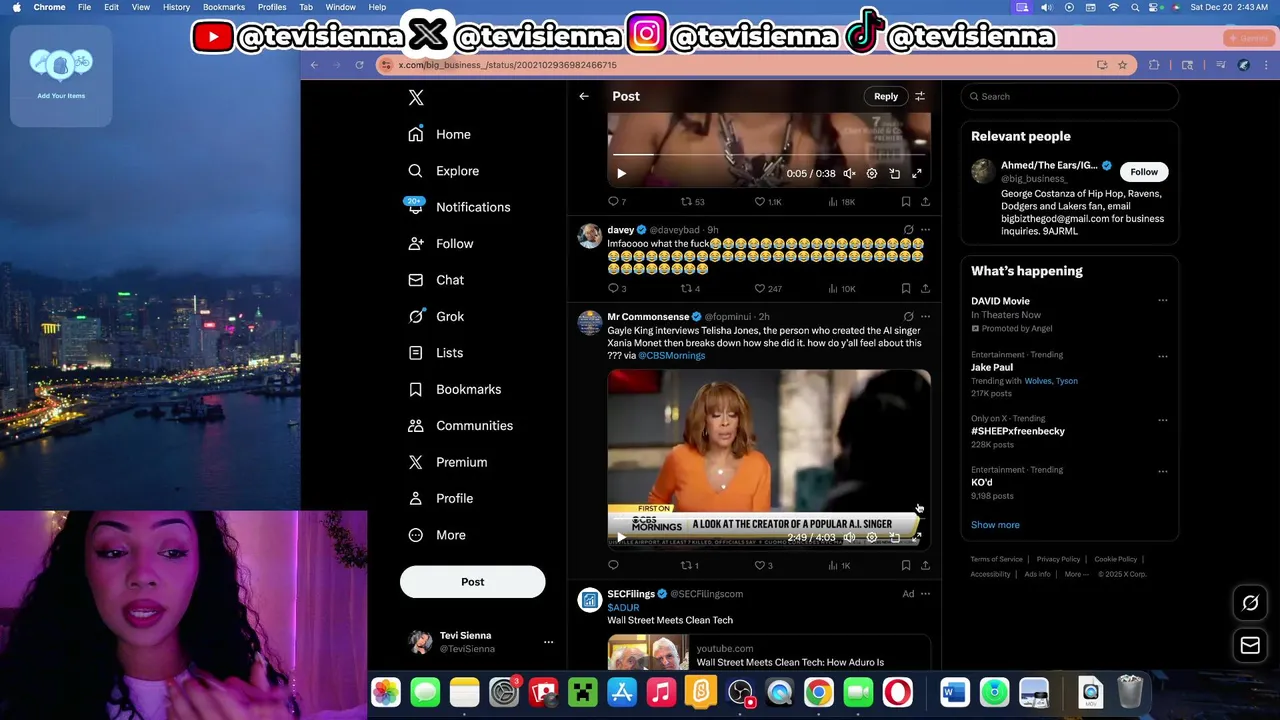Follow Ahmed/The Ears in Relevant people
The image size is (1280, 720).
click(x=1144, y=172)
